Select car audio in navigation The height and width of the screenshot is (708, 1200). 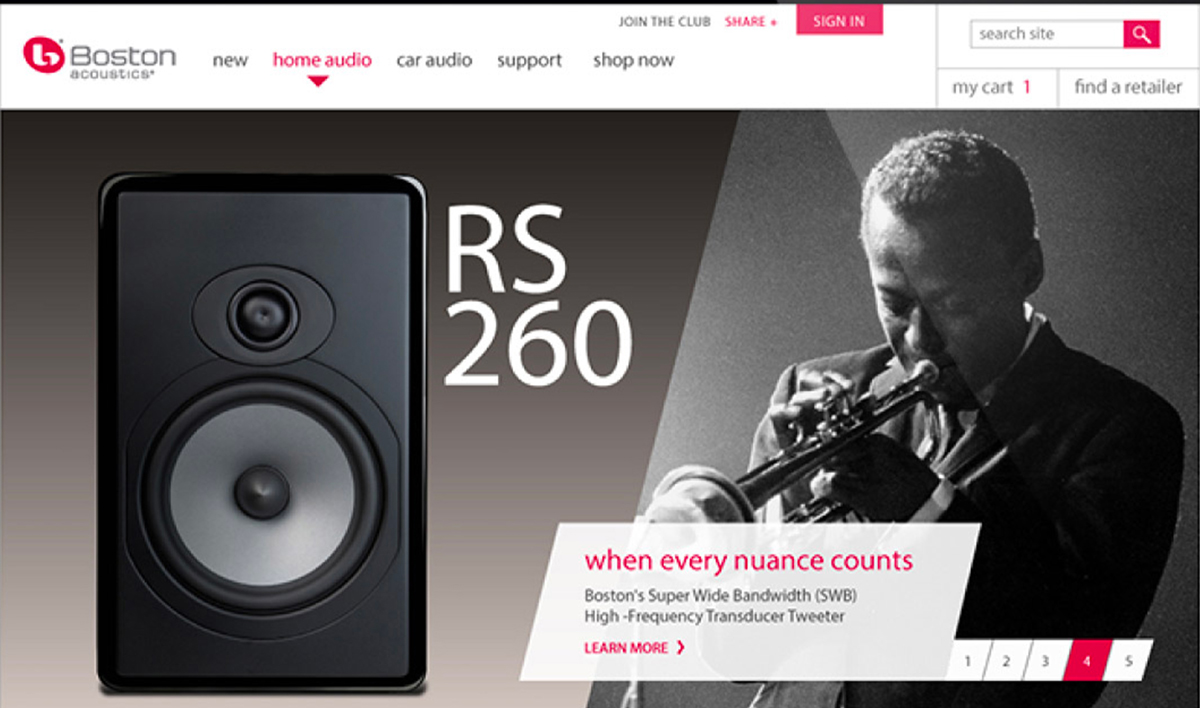[x=434, y=60]
